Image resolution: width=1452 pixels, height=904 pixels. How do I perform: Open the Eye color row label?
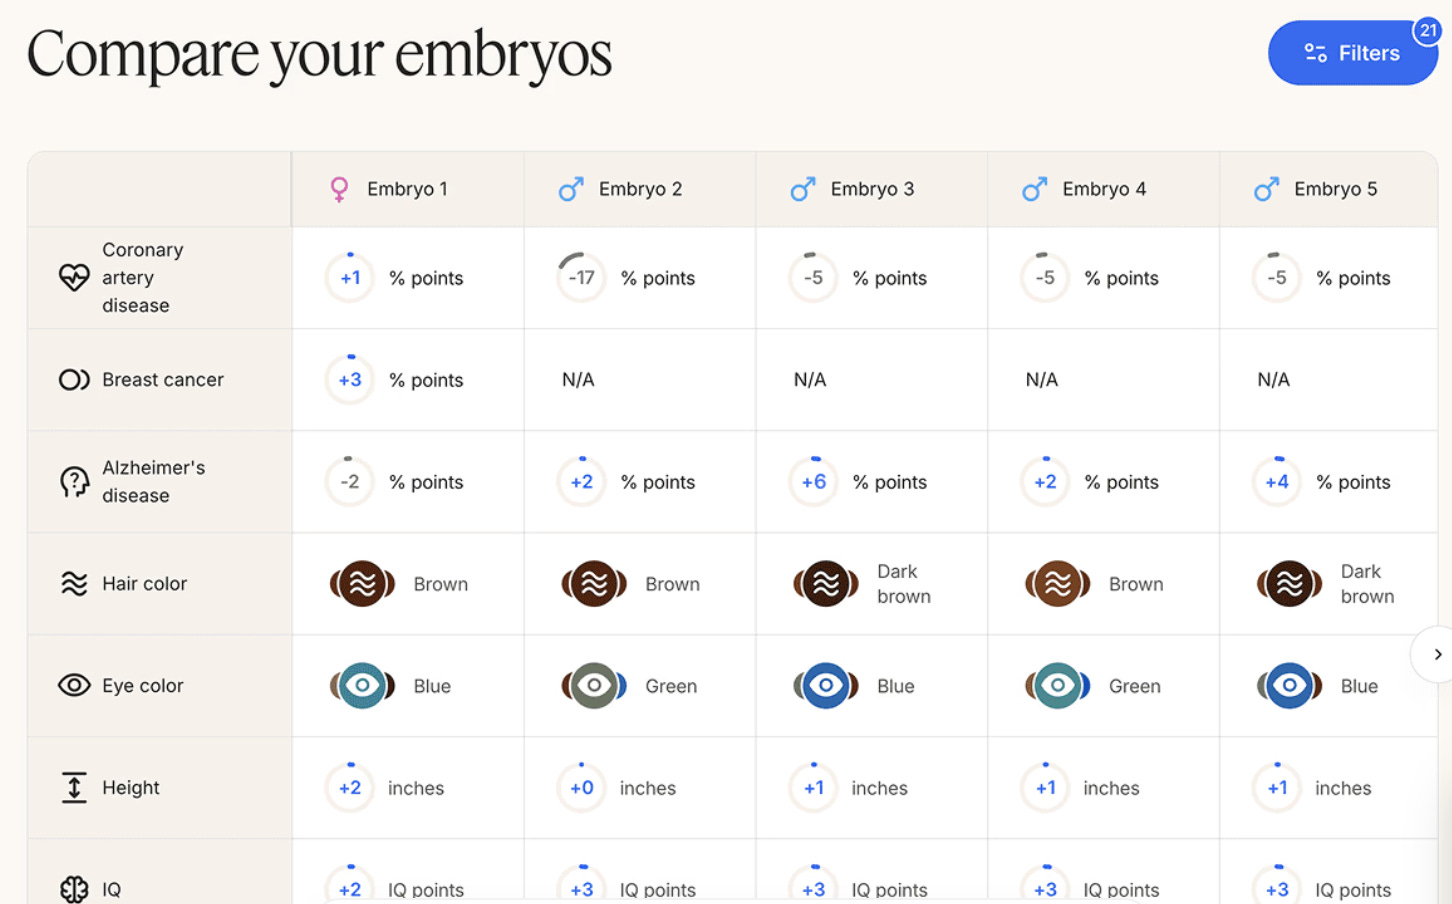142,685
